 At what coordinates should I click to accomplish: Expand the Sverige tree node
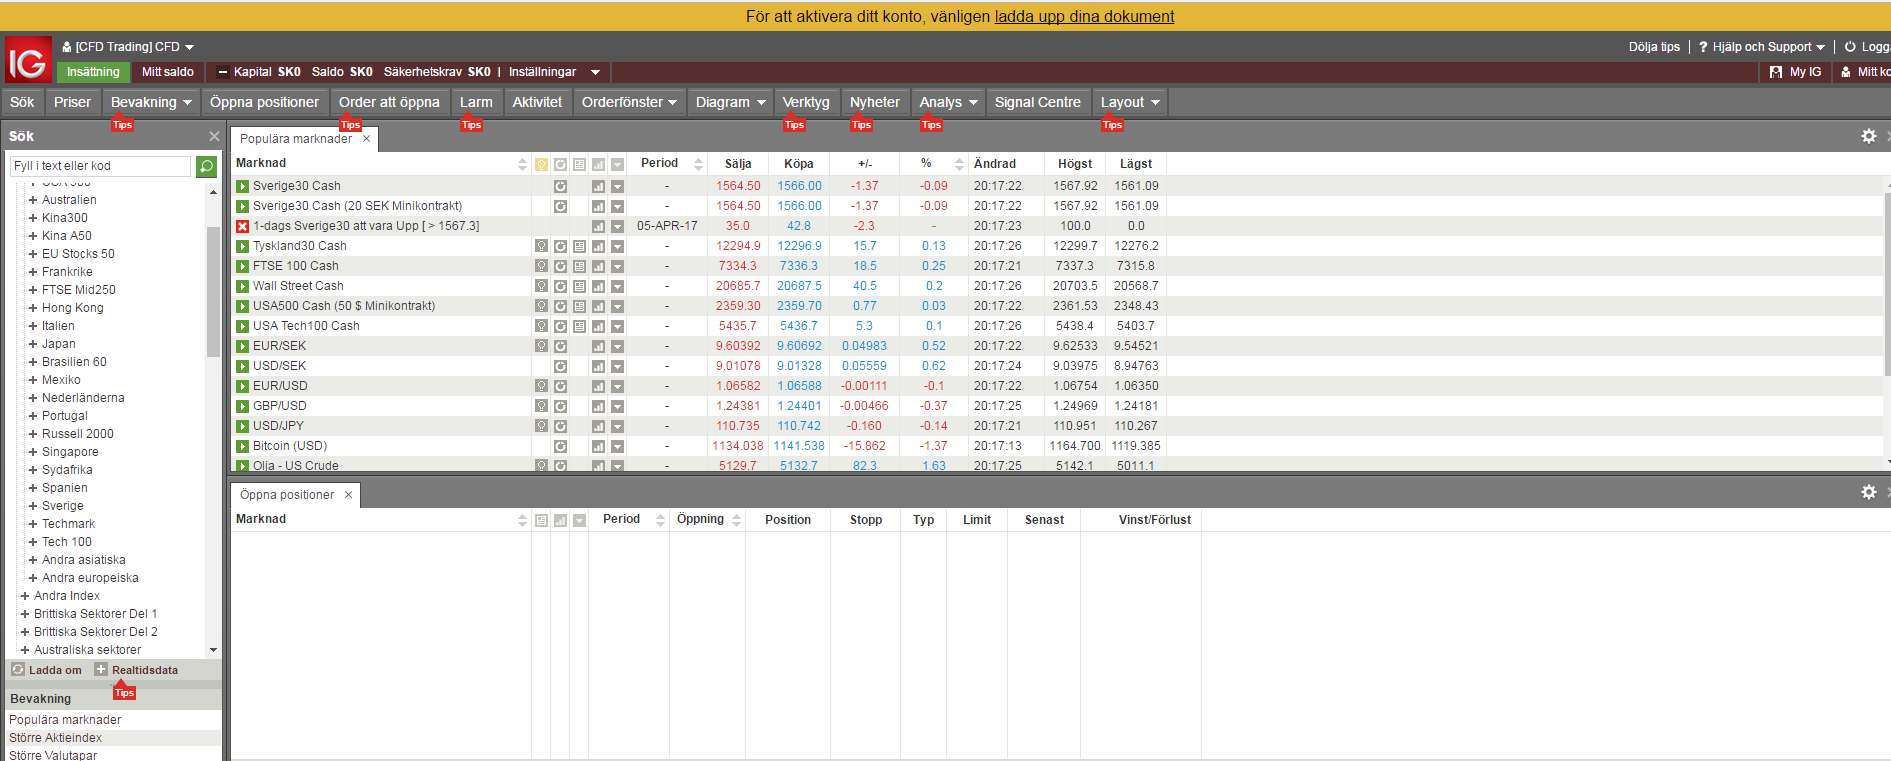point(33,506)
